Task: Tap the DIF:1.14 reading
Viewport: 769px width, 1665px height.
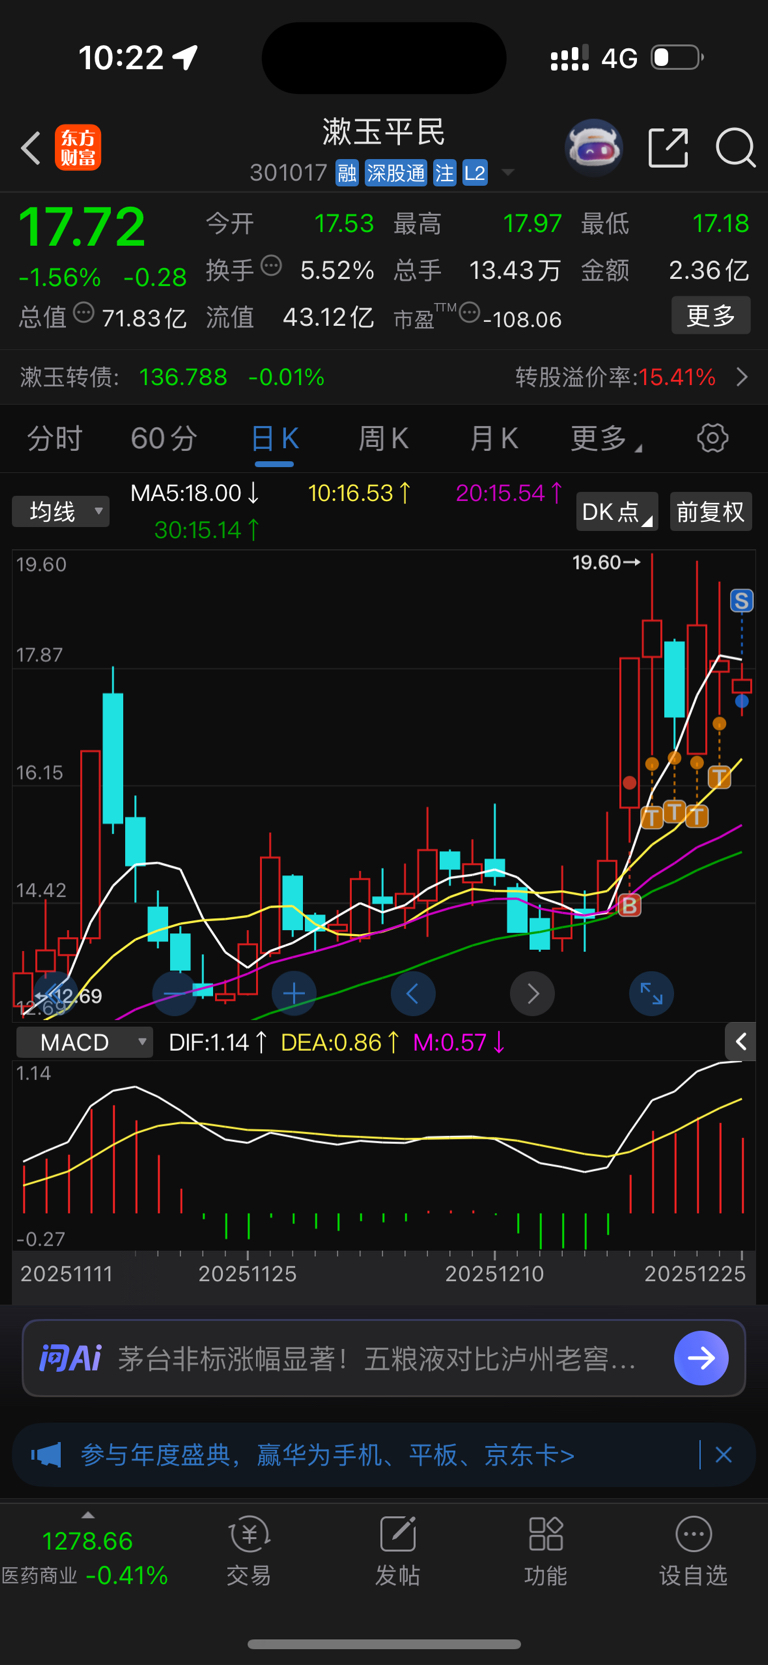Action: (x=218, y=1042)
